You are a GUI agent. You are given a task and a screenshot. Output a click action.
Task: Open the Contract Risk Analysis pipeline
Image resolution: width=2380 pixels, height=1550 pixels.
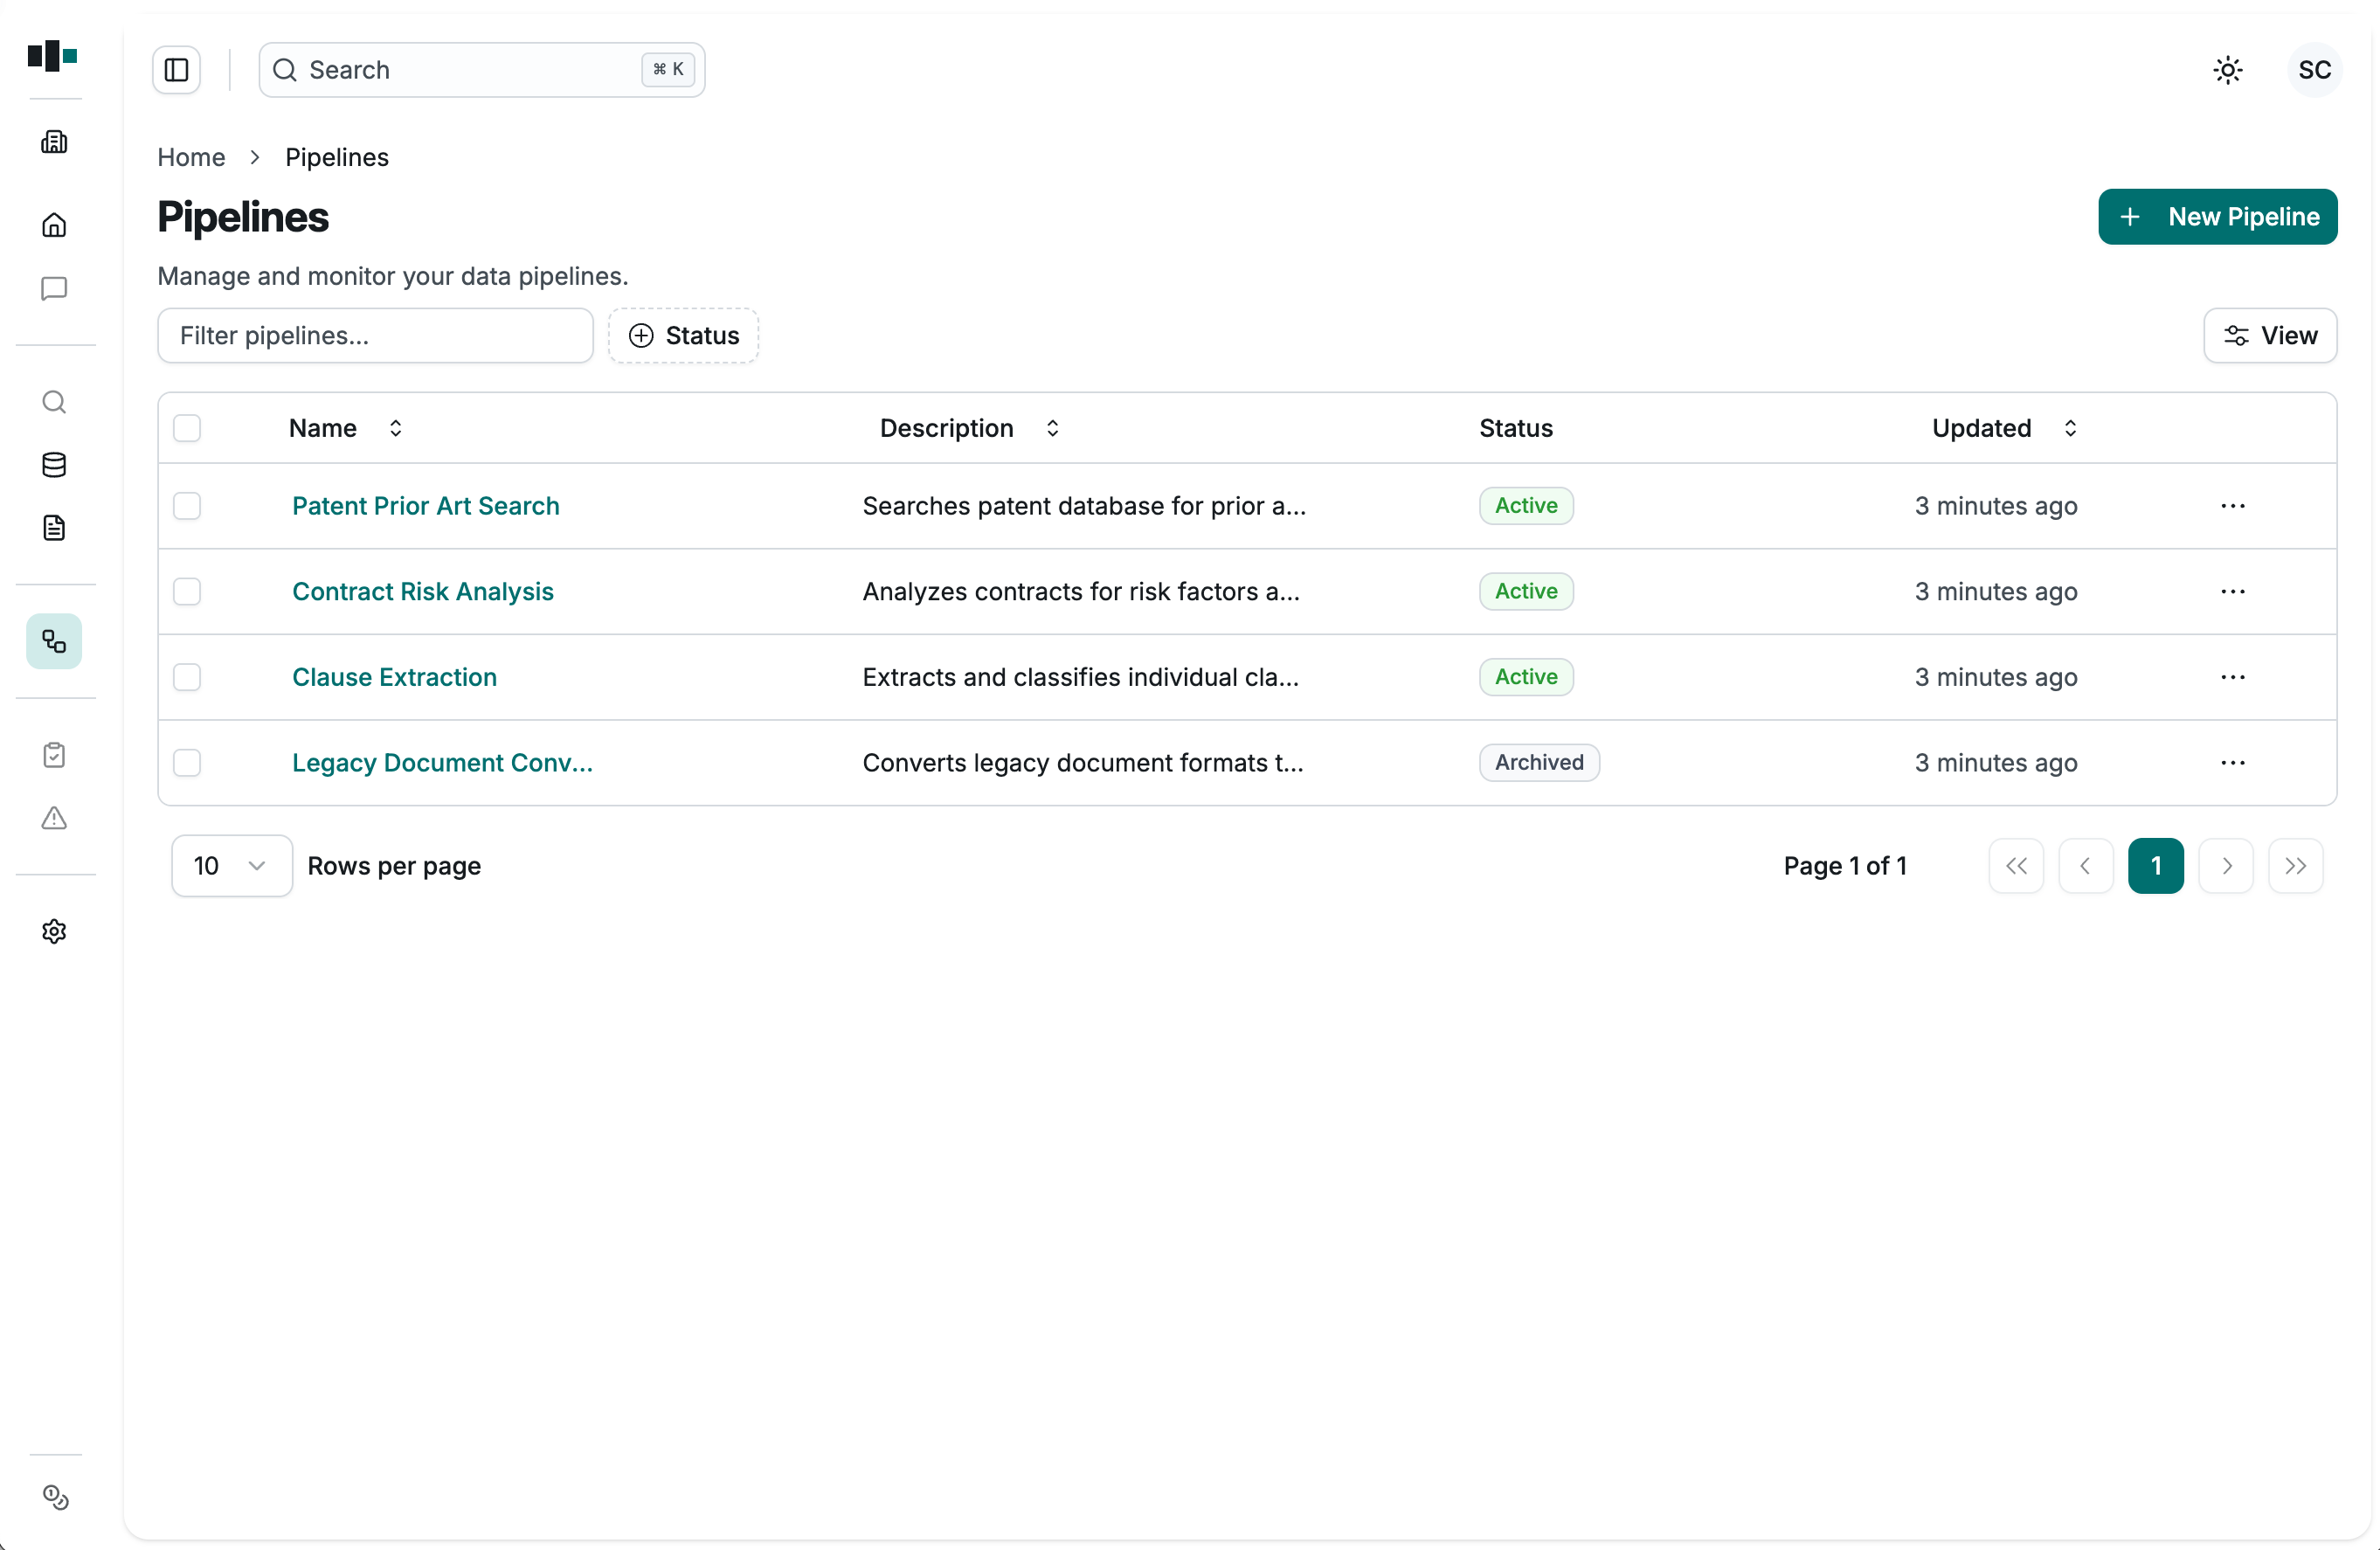point(423,591)
